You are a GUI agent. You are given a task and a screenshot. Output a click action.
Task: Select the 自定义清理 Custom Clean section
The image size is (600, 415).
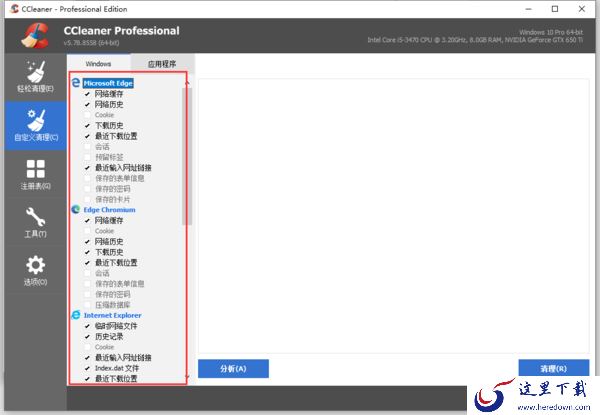point(35,125)
